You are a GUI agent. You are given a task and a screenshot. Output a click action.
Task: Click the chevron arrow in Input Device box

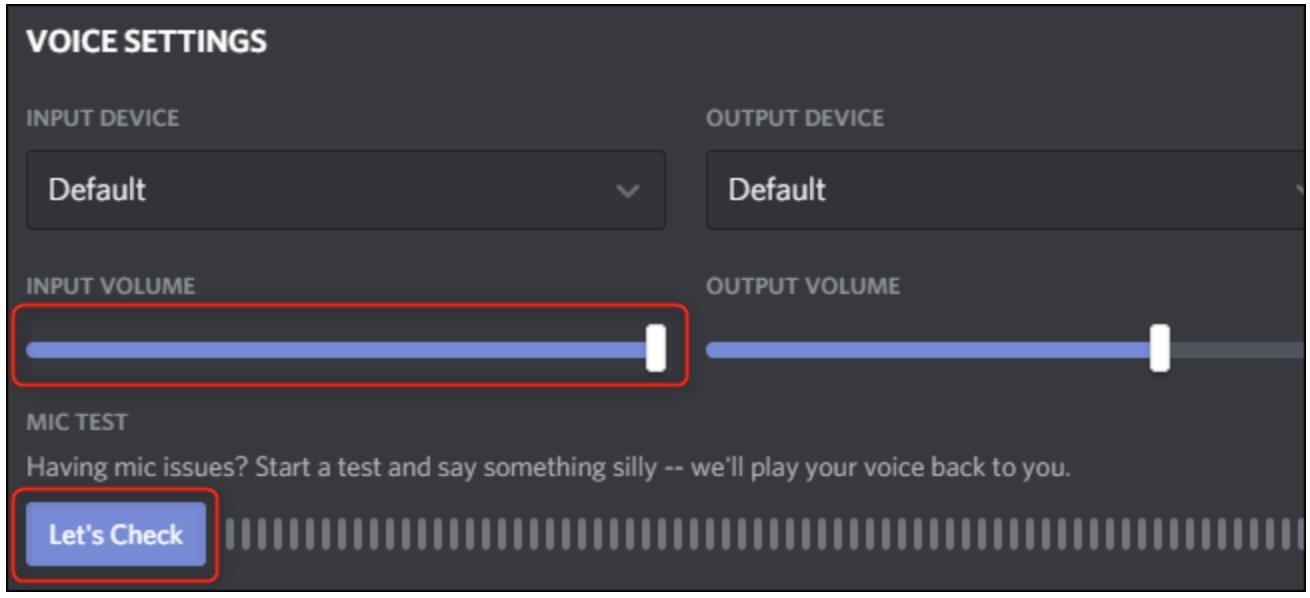[628, 190]
